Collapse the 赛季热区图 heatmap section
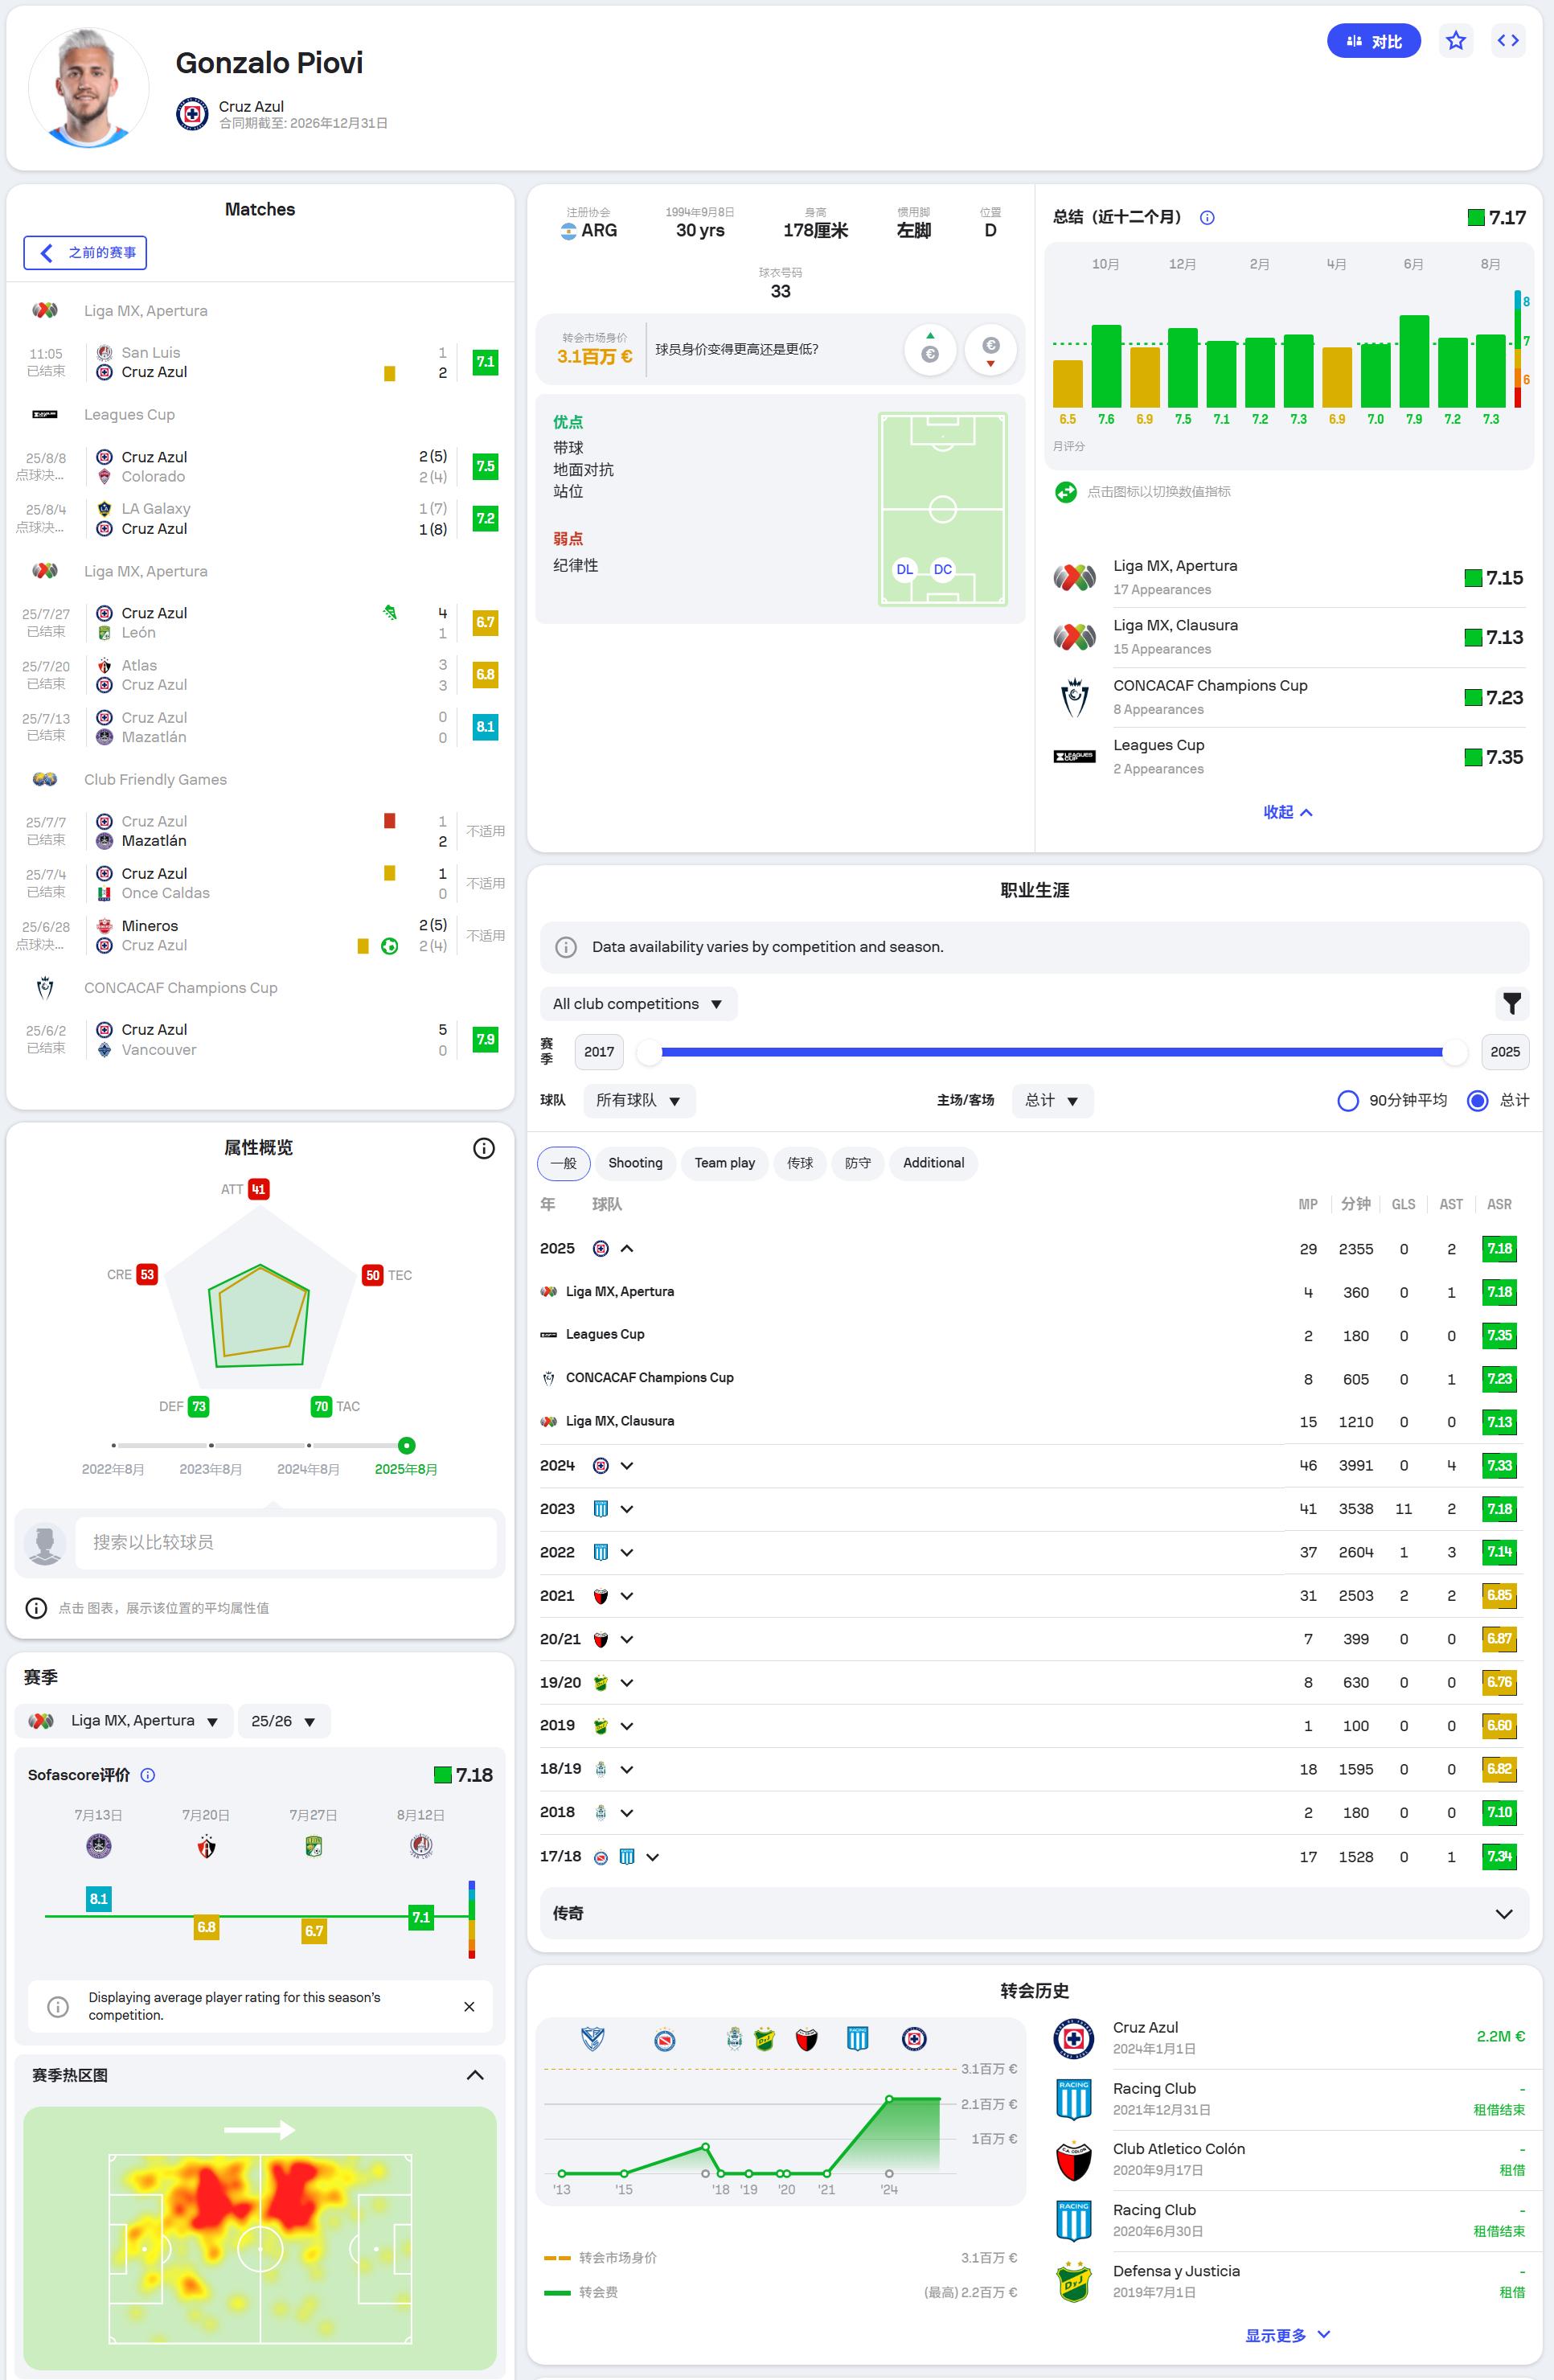Viewport: 1554px width, 2380px height. coord(475,2075)
